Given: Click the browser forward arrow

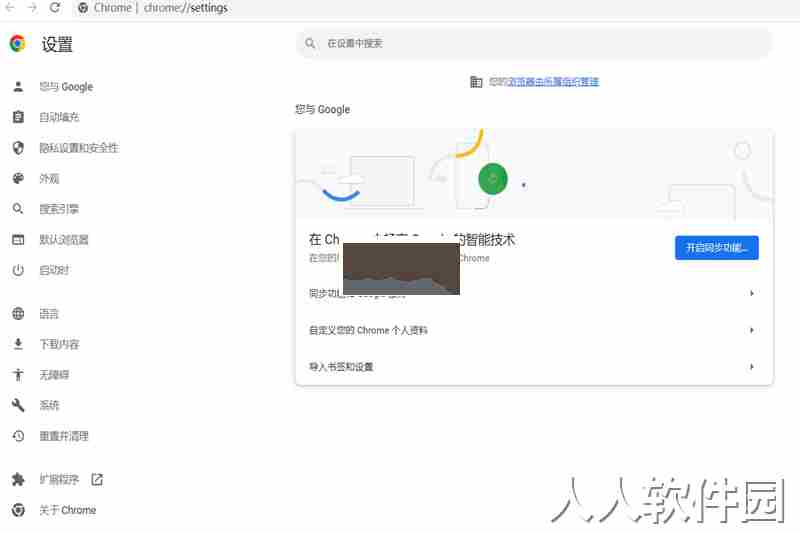Looking at the screenshot, I should [x=32, y=8].
